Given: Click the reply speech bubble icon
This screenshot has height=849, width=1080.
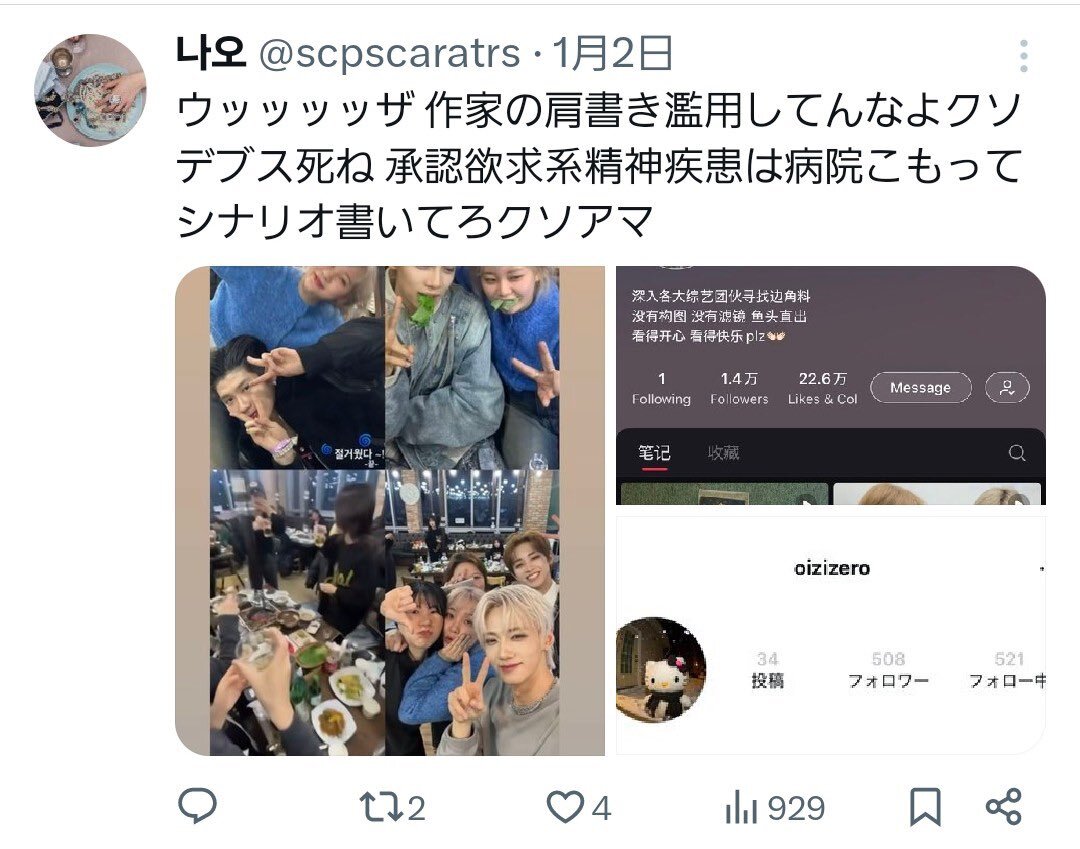Looking at the screenshot, I should coord(198,806).
